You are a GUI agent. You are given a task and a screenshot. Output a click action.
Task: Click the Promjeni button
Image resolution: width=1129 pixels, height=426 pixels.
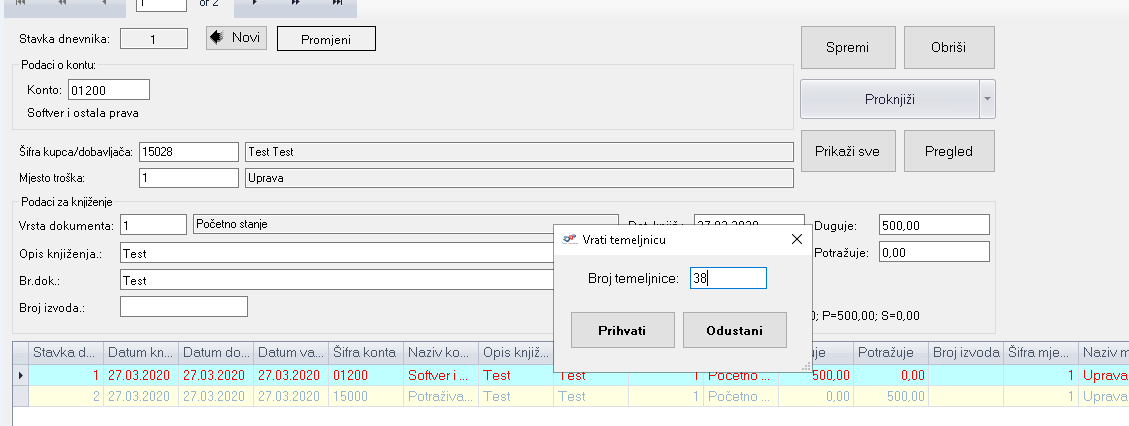(x=326, y=39)
